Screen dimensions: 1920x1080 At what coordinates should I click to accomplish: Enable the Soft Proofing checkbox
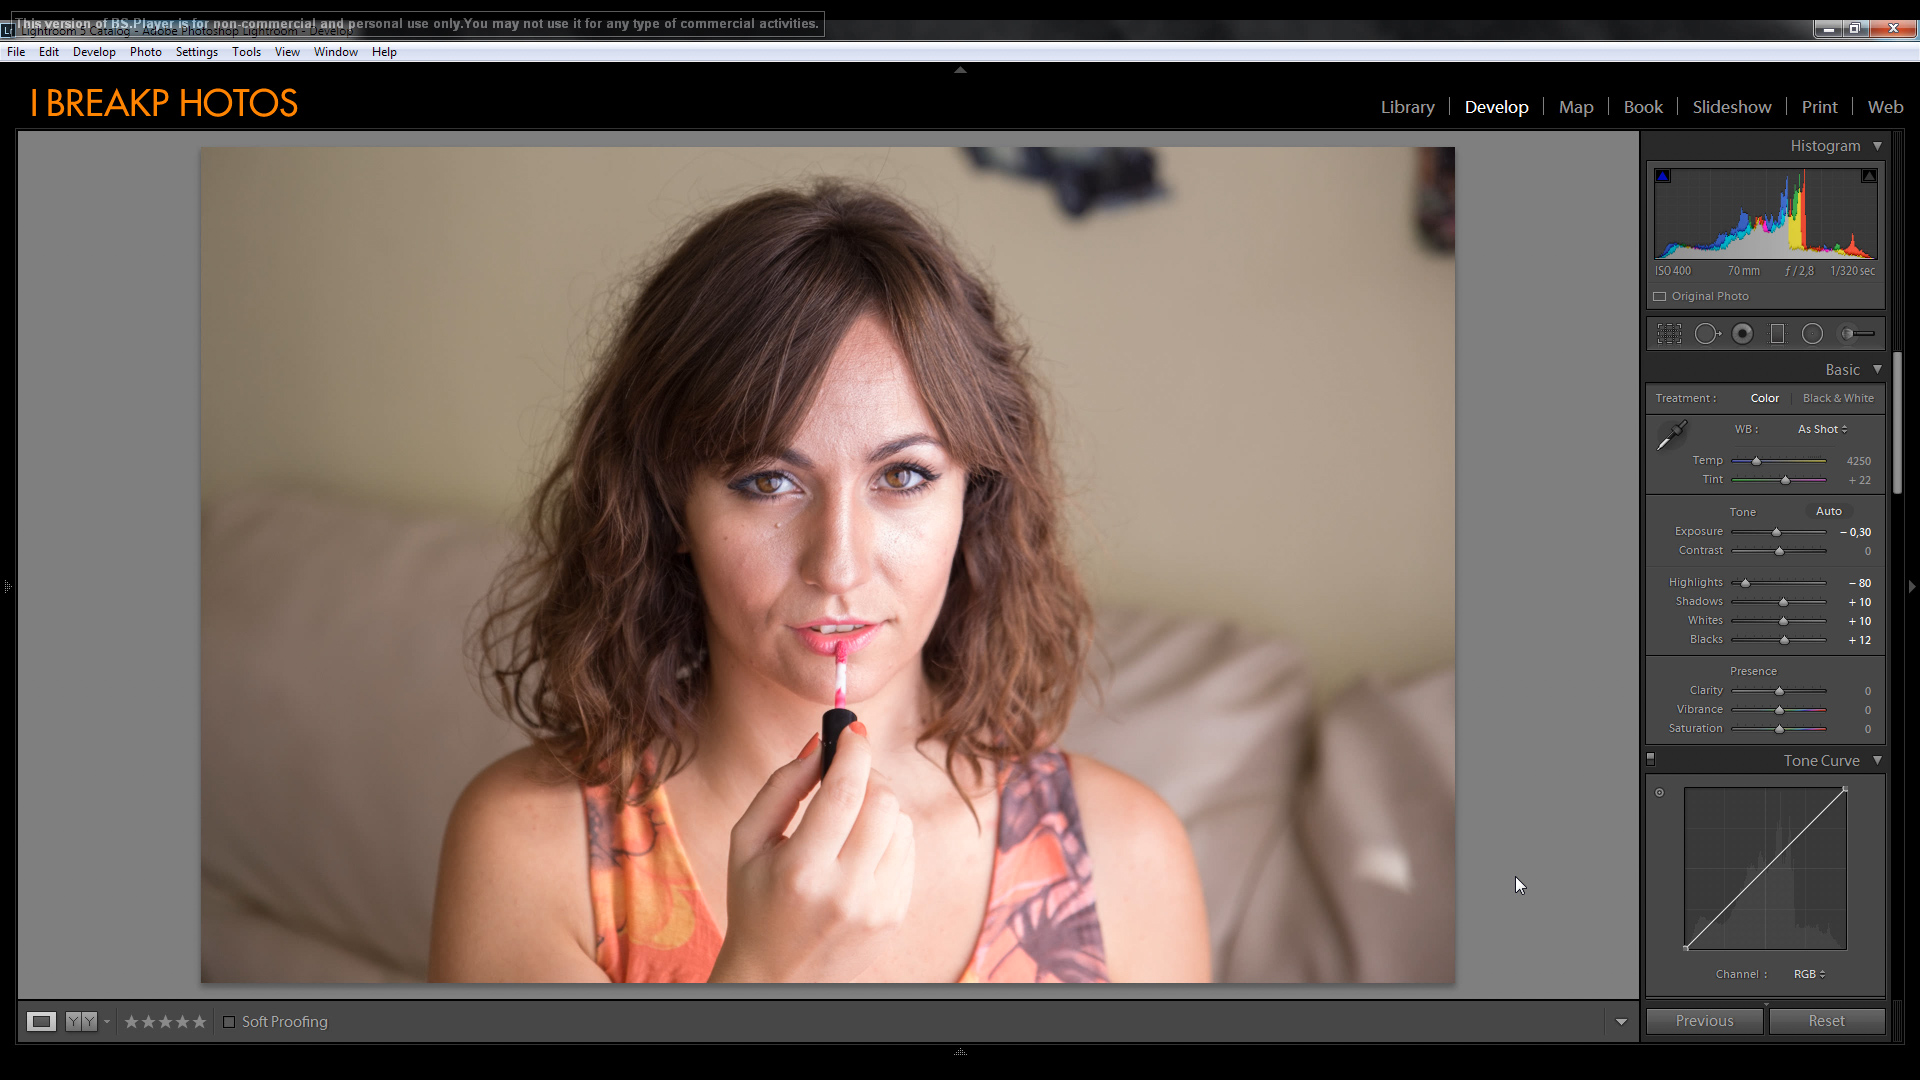(229, 1022)
